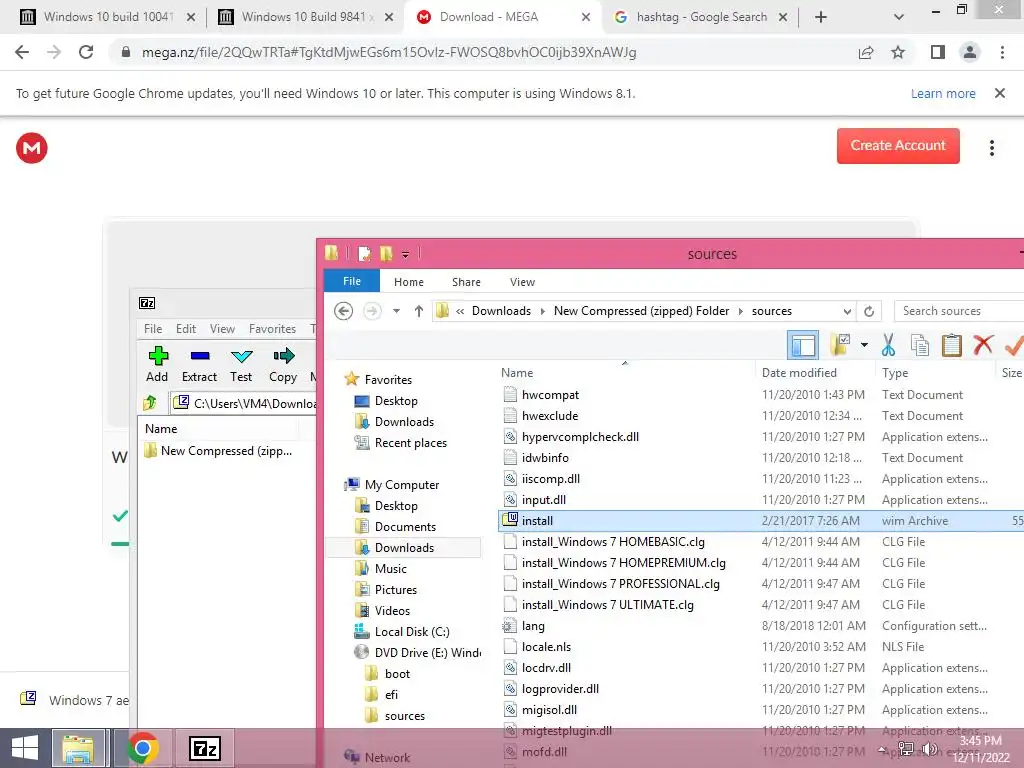Open 7-Zip Edit menu
The width and height of the screenshot is (1024, 768).
point(185,328)
